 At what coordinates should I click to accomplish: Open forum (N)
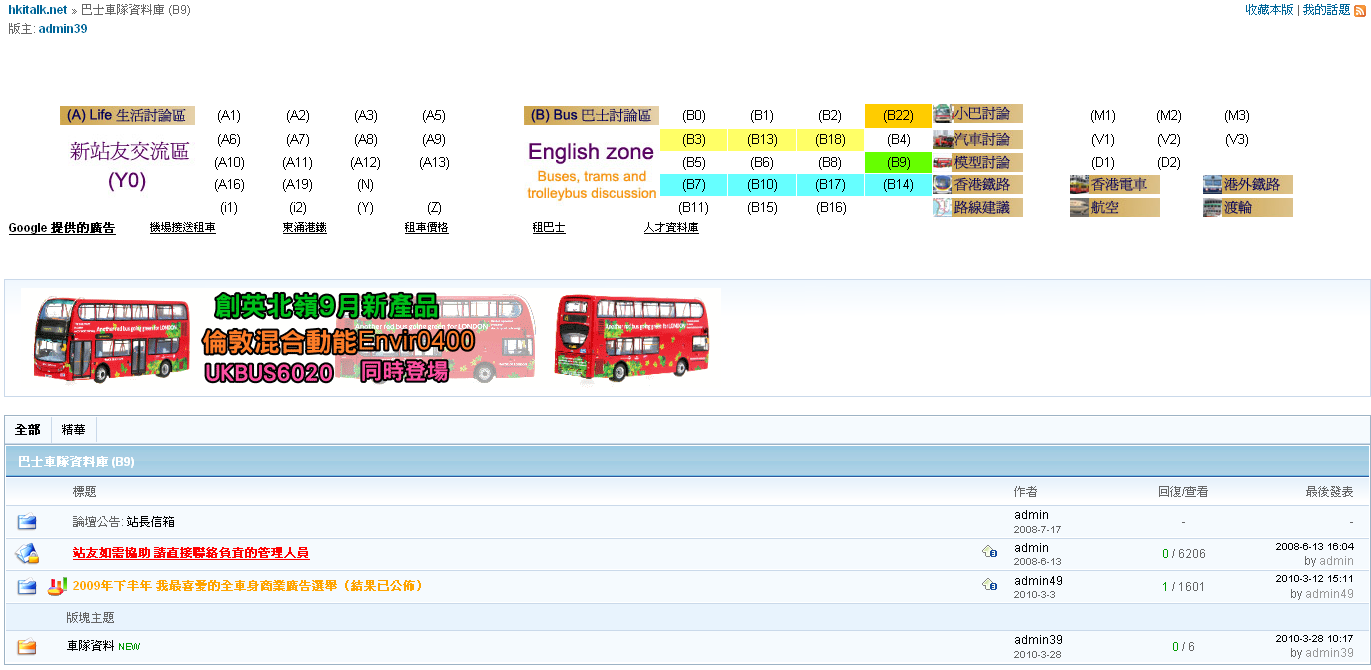(365, 184)
